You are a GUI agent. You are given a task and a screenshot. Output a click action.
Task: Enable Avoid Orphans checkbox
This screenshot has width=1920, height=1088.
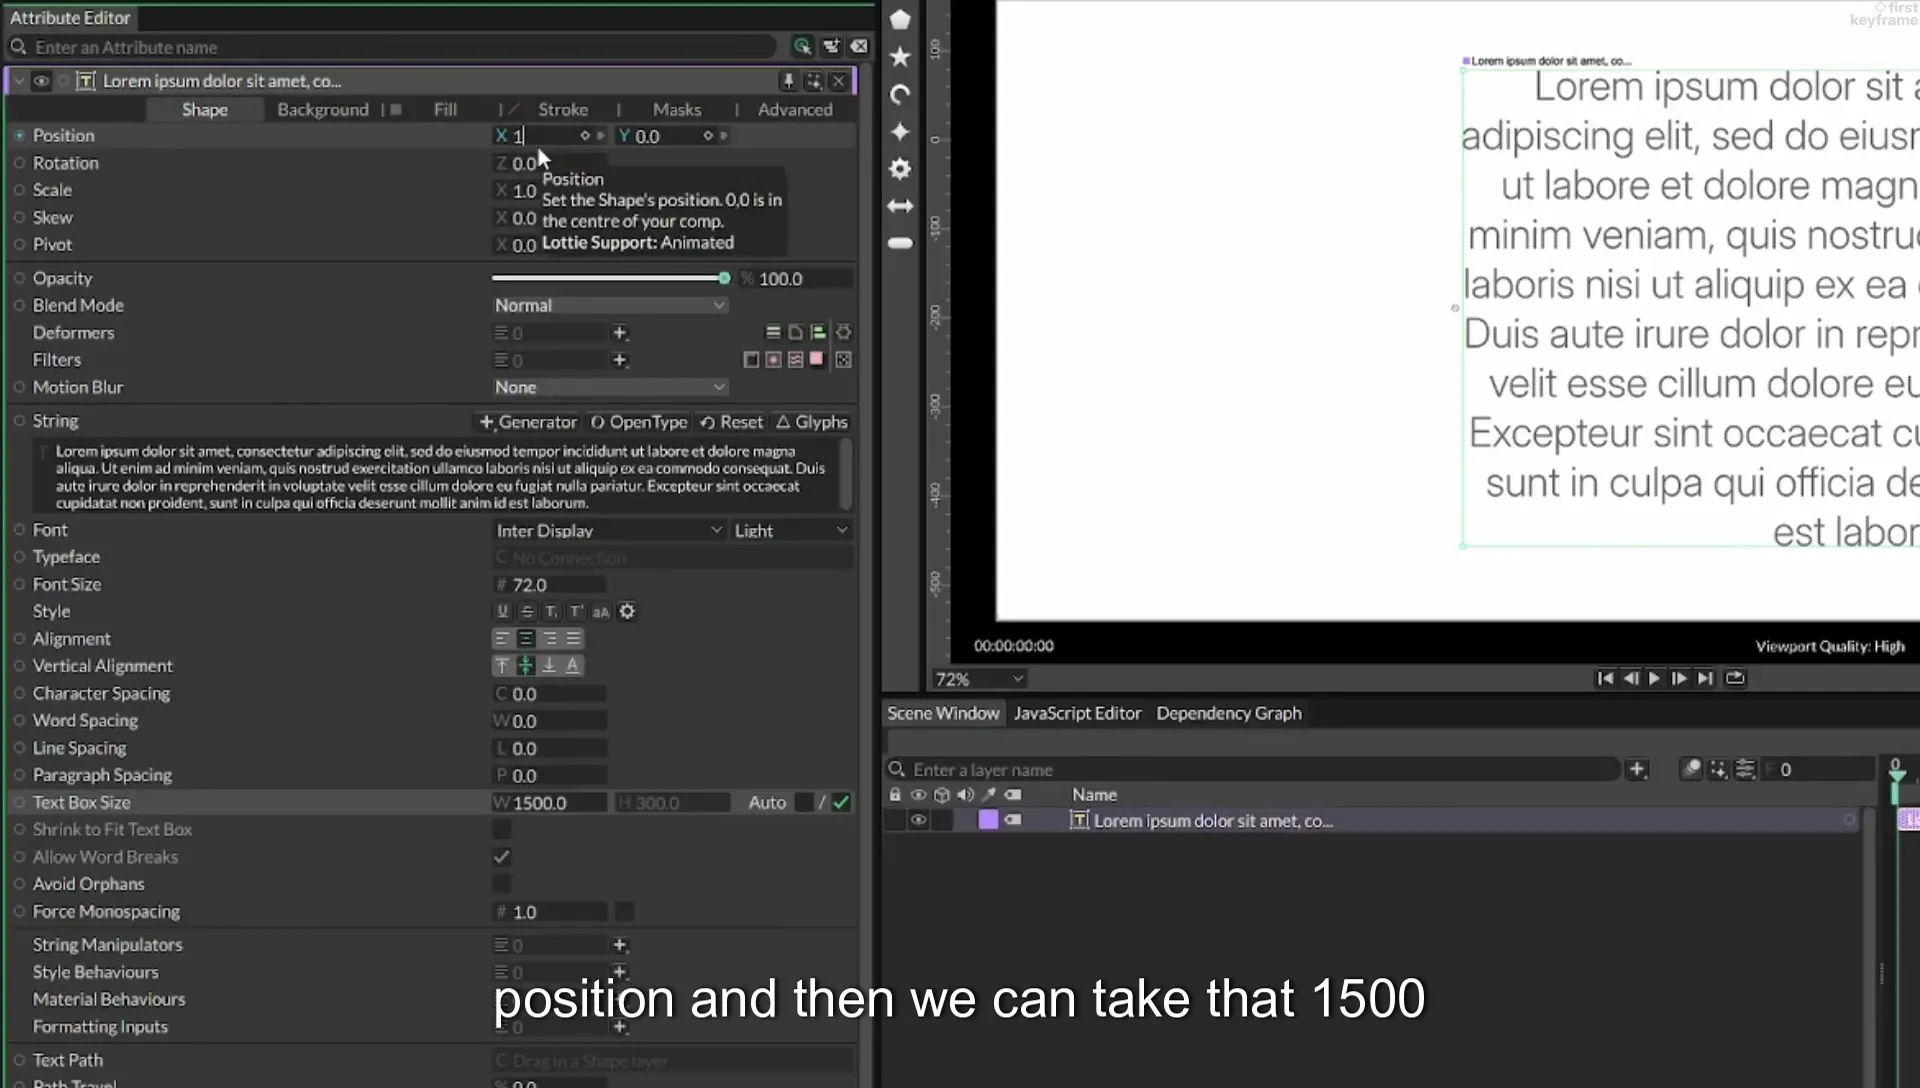click(x=502, y=884)
